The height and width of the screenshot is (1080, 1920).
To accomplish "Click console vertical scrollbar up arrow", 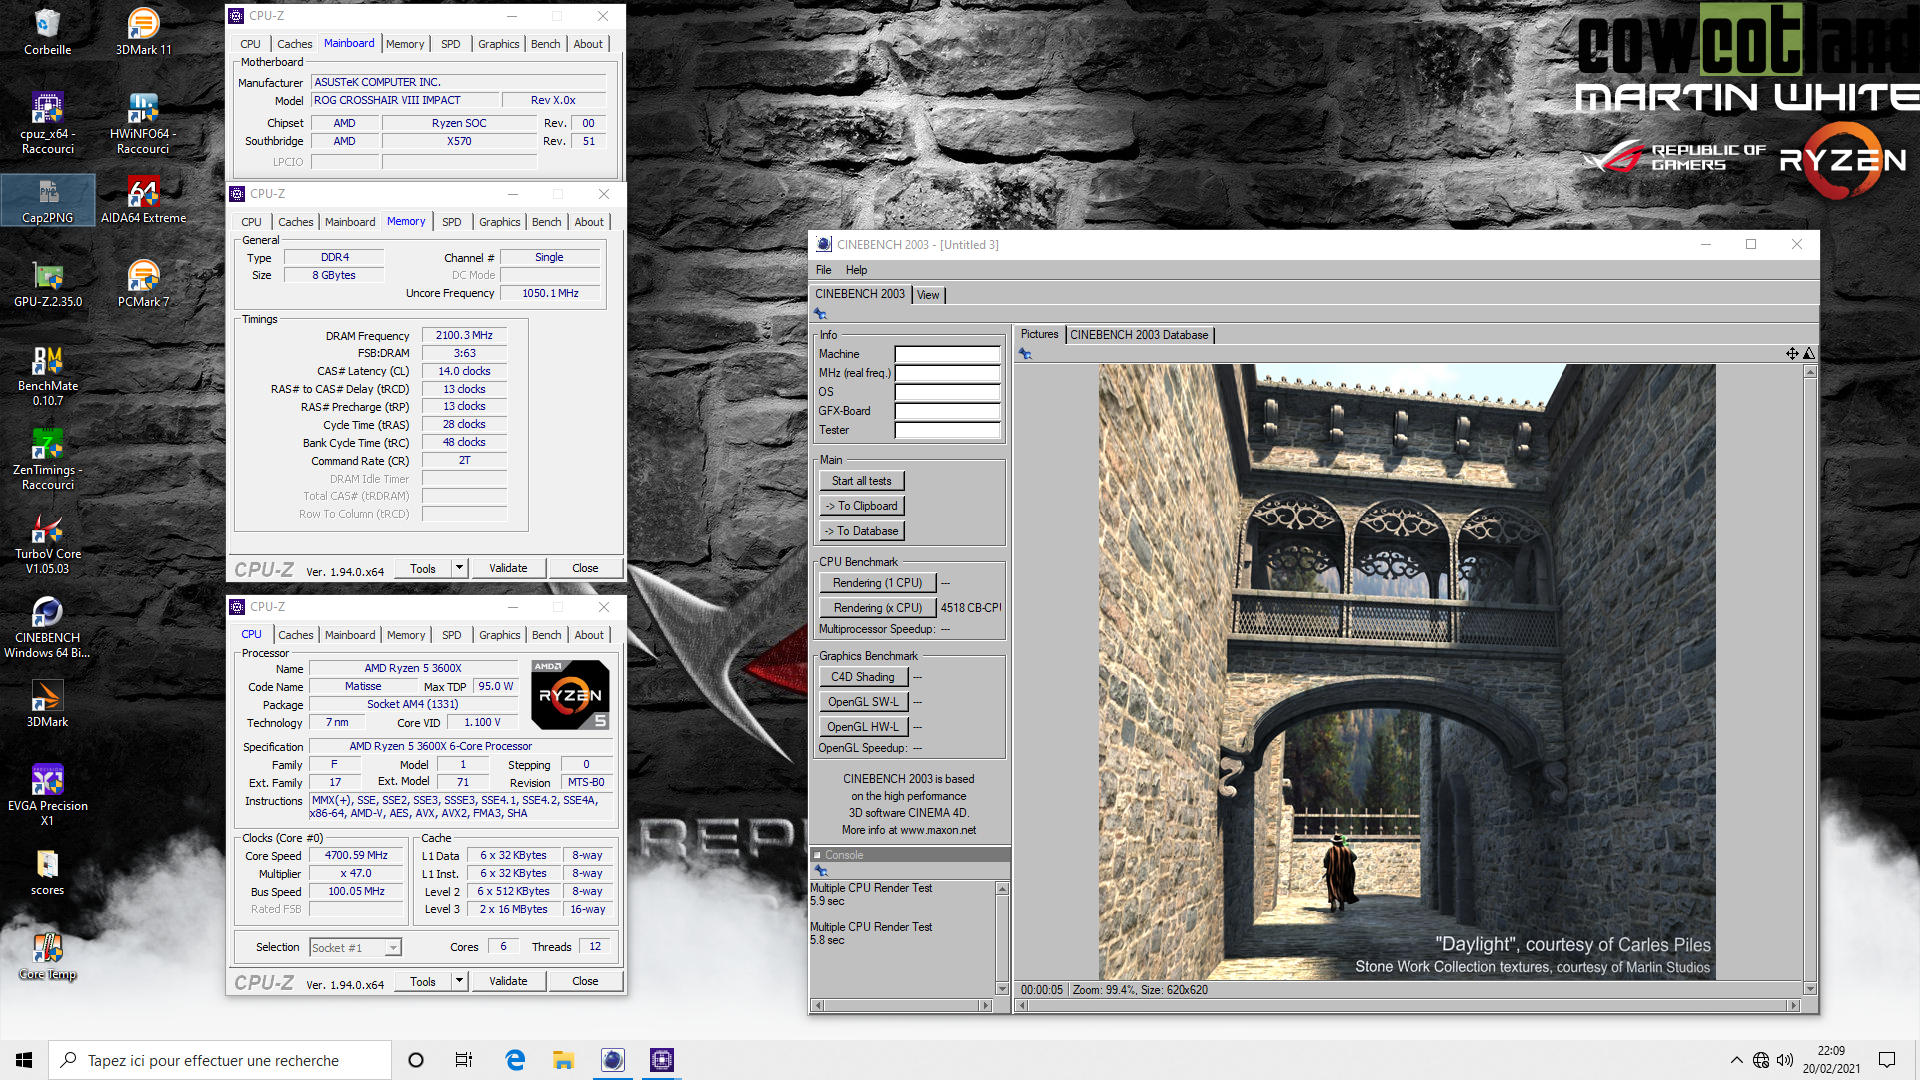I will [1002, 888].
